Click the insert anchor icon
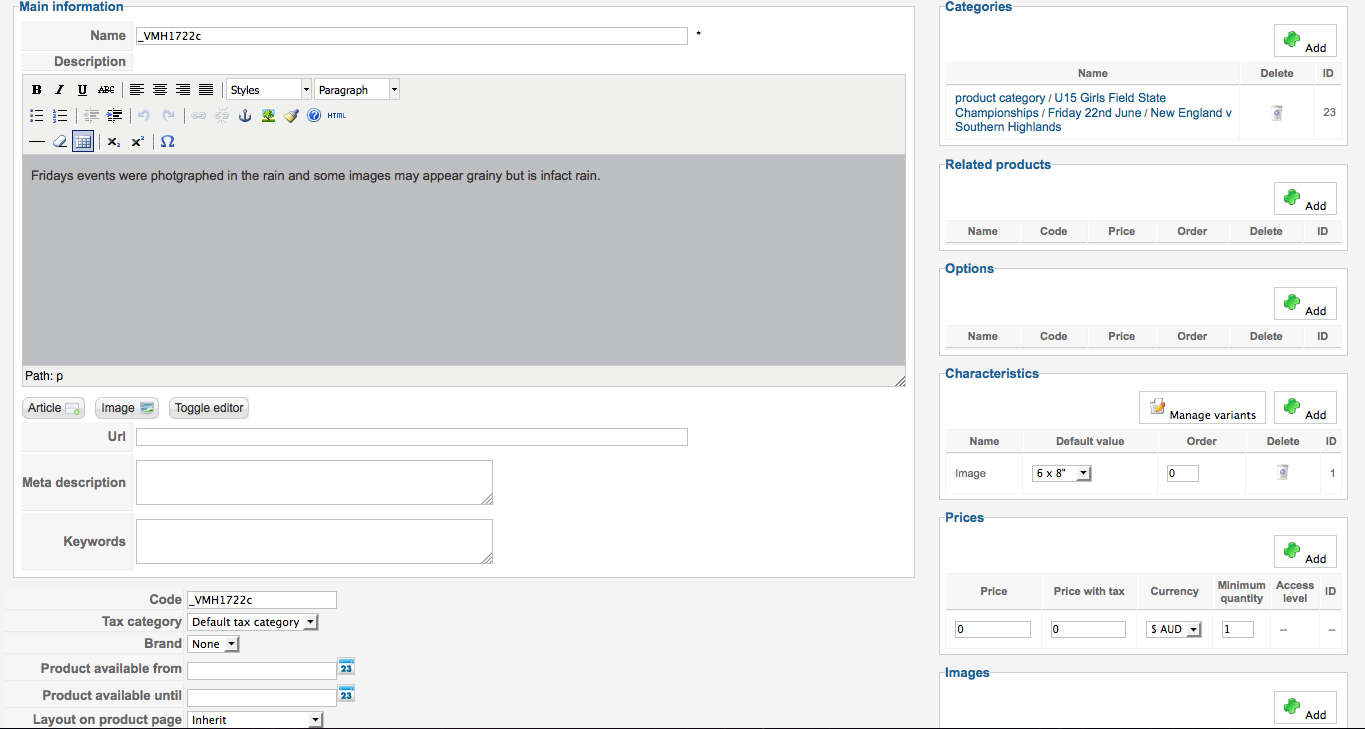This screenshot has height=729, width=1365. click(x=244, y=115)
